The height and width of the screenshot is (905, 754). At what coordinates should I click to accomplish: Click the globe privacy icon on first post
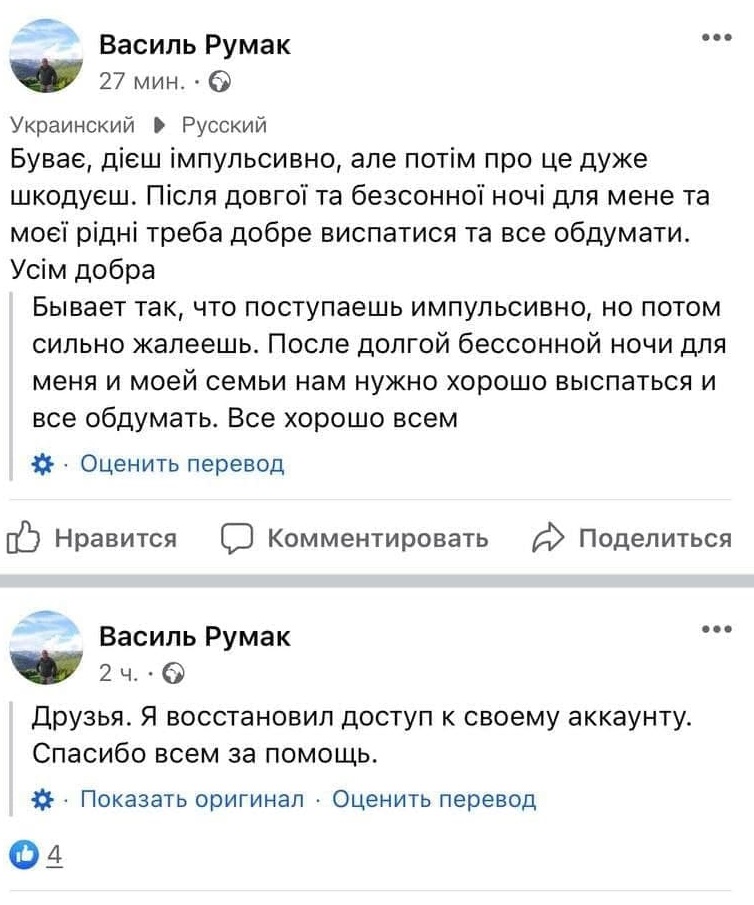pos(221,83)
